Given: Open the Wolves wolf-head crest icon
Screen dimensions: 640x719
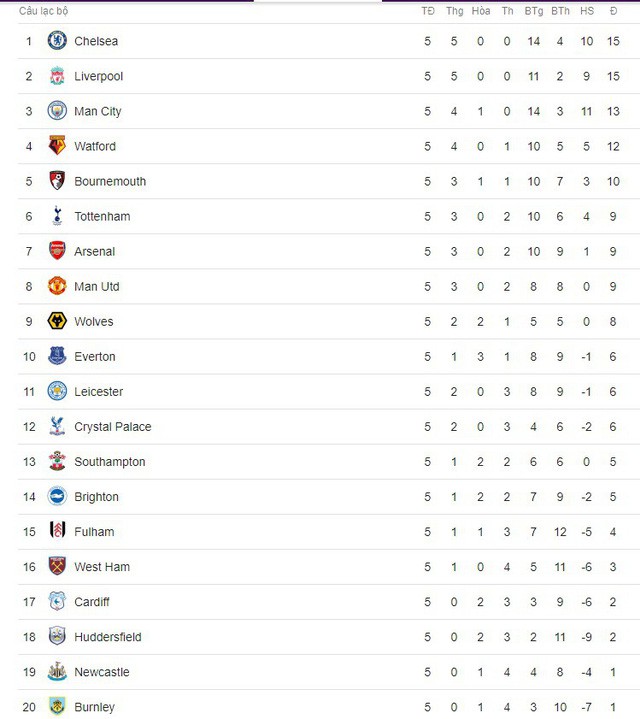Looking at the screenshot, I should coord(57,321).
